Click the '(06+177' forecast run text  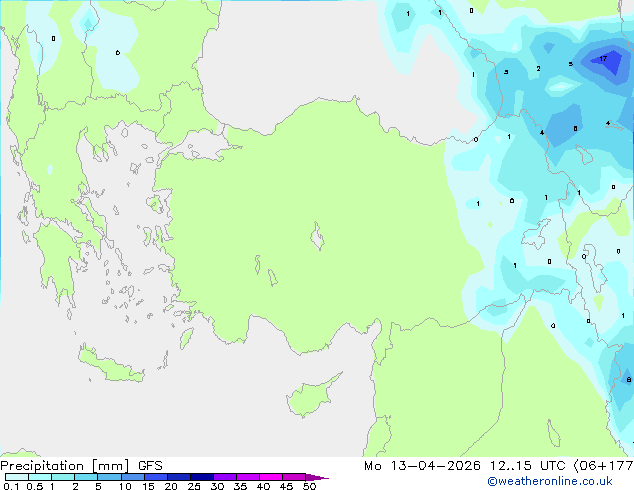pyautogui.click(x=604, y=466)
